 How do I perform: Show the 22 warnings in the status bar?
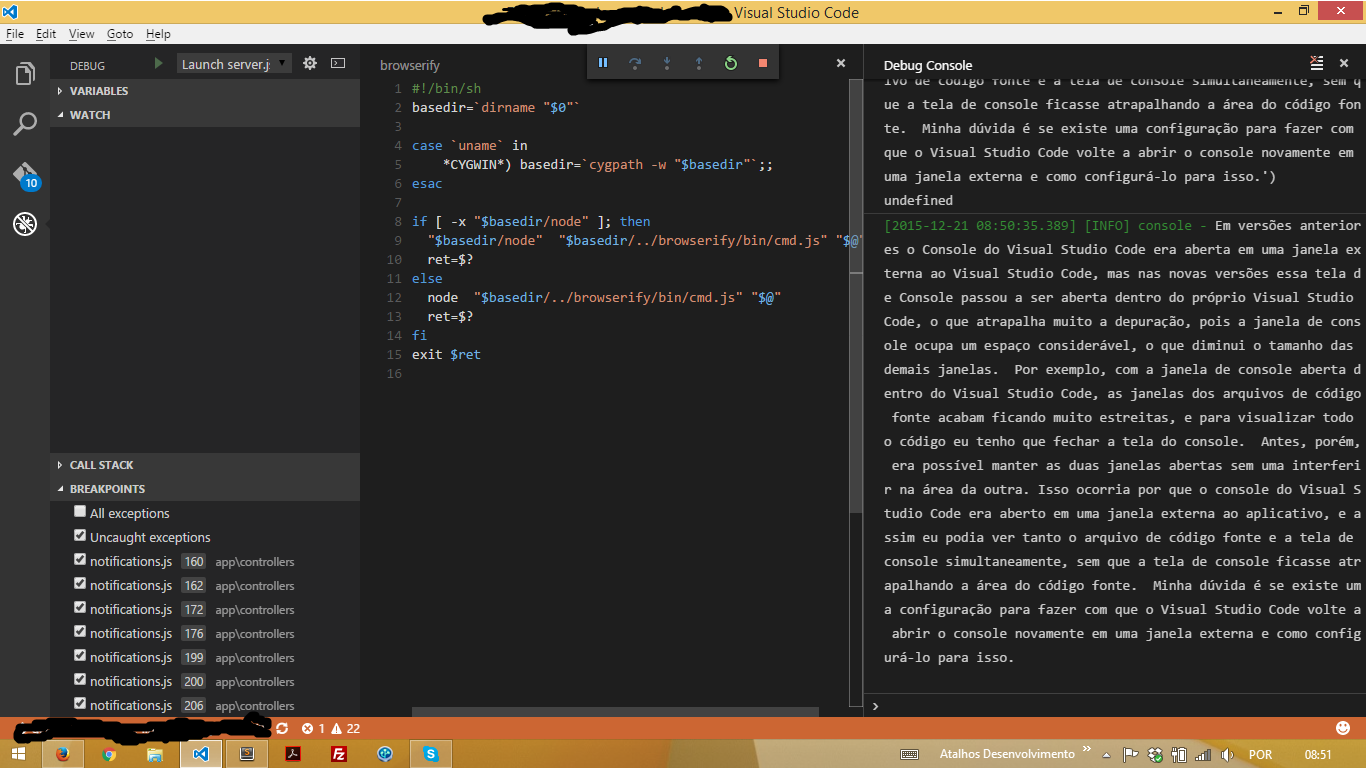coord(346,729)
